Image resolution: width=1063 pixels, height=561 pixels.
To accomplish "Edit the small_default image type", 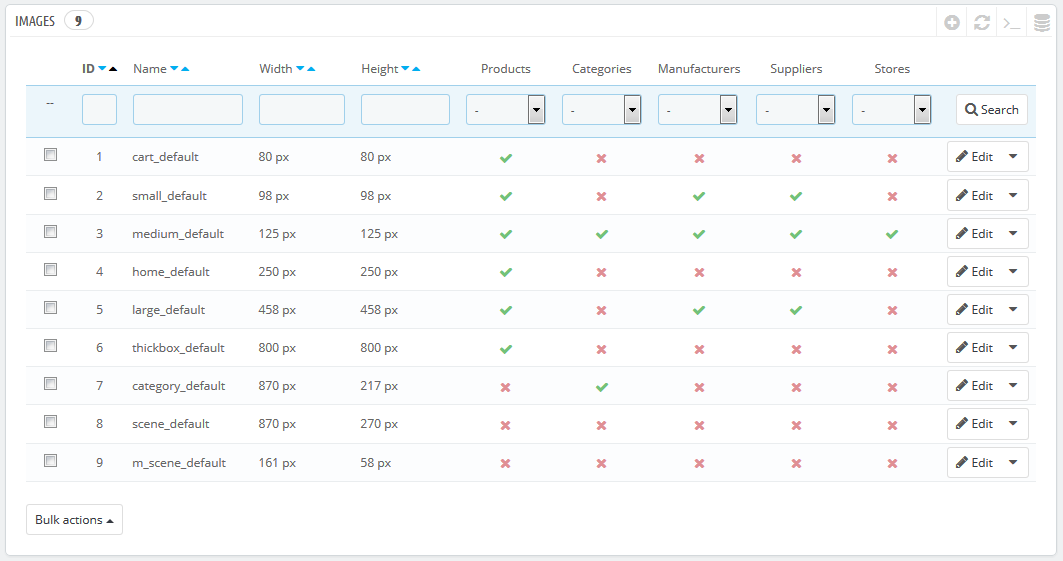I will (x=975, y=195).
